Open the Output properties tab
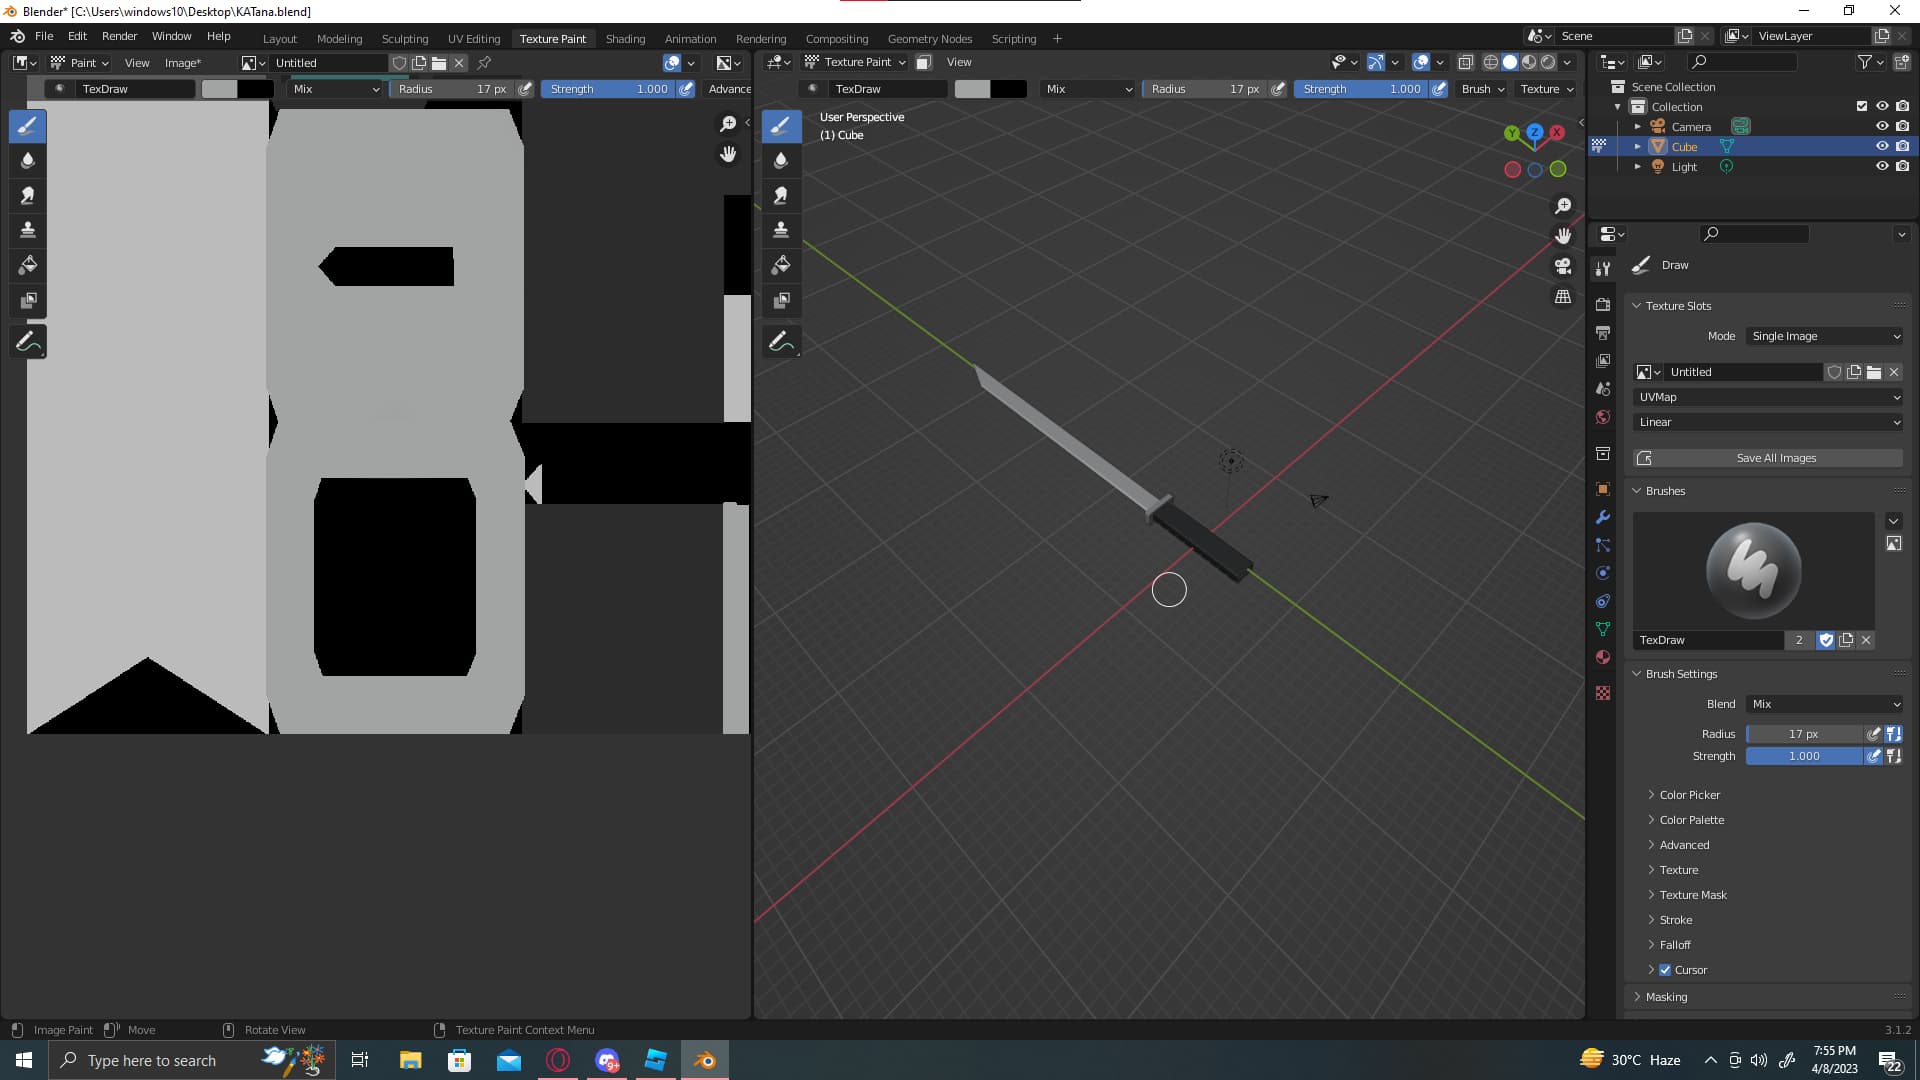Screen dimensions: 1920x1080 tap(1603, 332)
